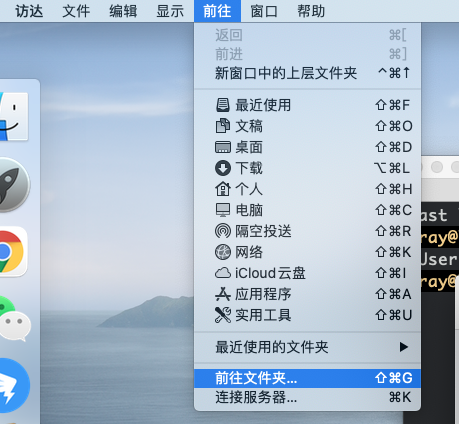This screenshot has height=424, width=459.
Task: Click the 实用工具 wrench icon
Action: tap(223, 315)
